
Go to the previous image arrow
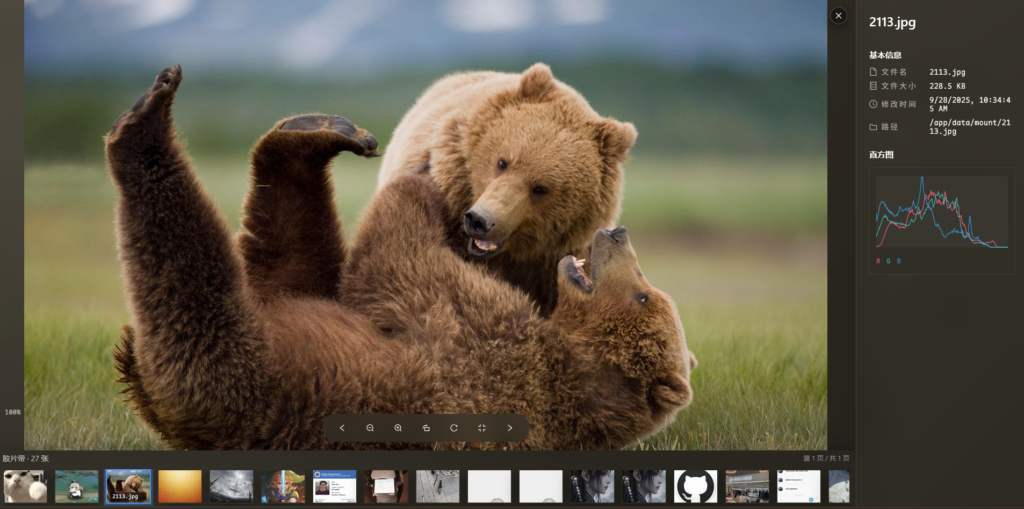[342, 428]
